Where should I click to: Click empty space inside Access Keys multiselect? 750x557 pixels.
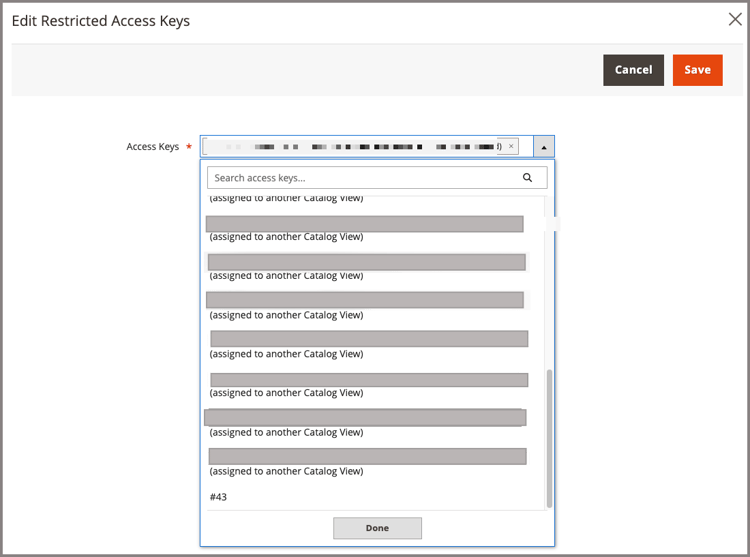point(526,146)
